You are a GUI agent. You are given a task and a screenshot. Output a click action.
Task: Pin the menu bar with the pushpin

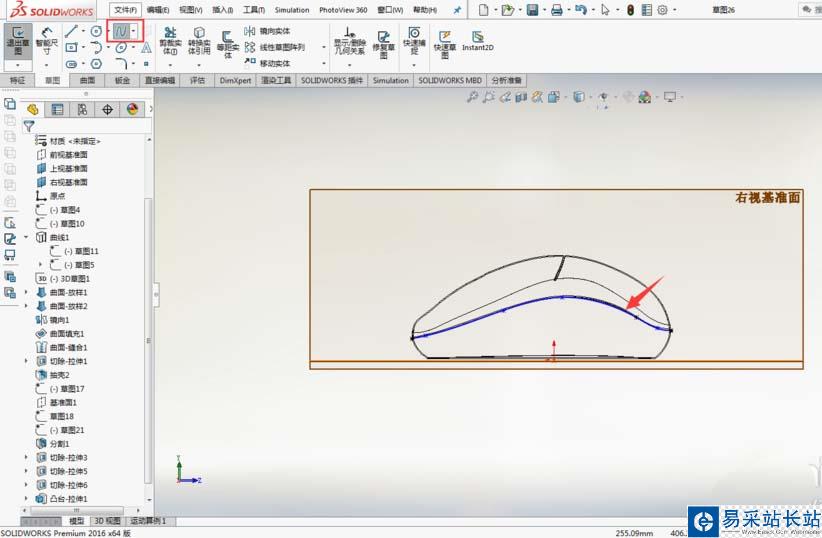point(457,10)
